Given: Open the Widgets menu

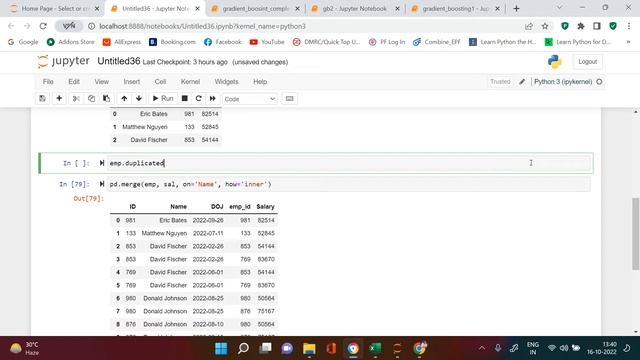Looking at the screenshot, I should click(227, 82).
